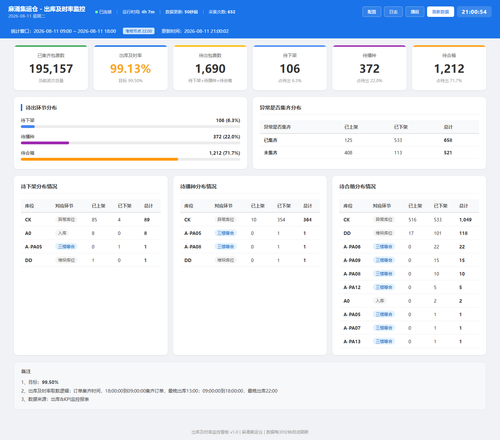Click CK row with total 89
This screenshot has width=500, height=440.
(x=91, y=220)
